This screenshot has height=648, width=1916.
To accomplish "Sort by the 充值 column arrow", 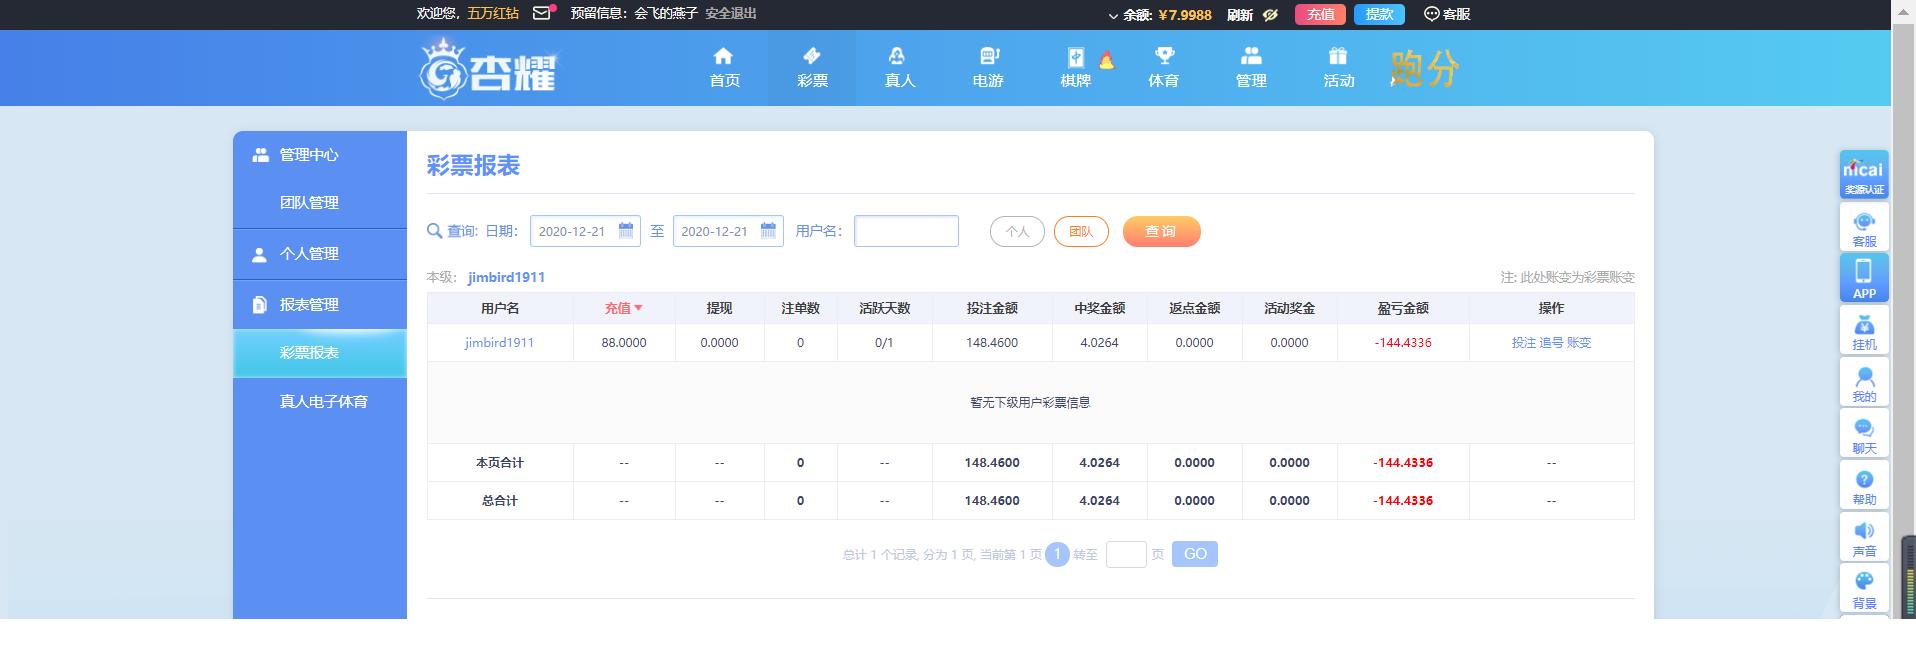I will pyautogui.click(x=638, y=308).
